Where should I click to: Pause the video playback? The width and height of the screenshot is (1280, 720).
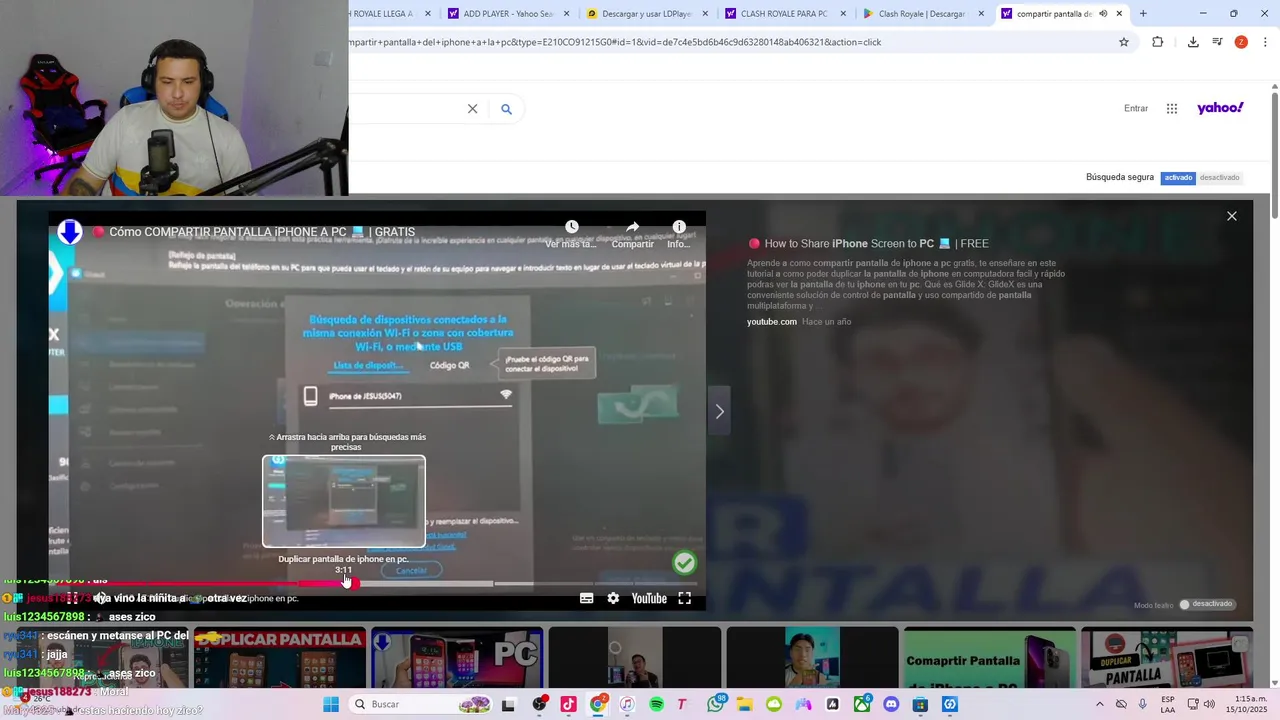pos(72,598)
